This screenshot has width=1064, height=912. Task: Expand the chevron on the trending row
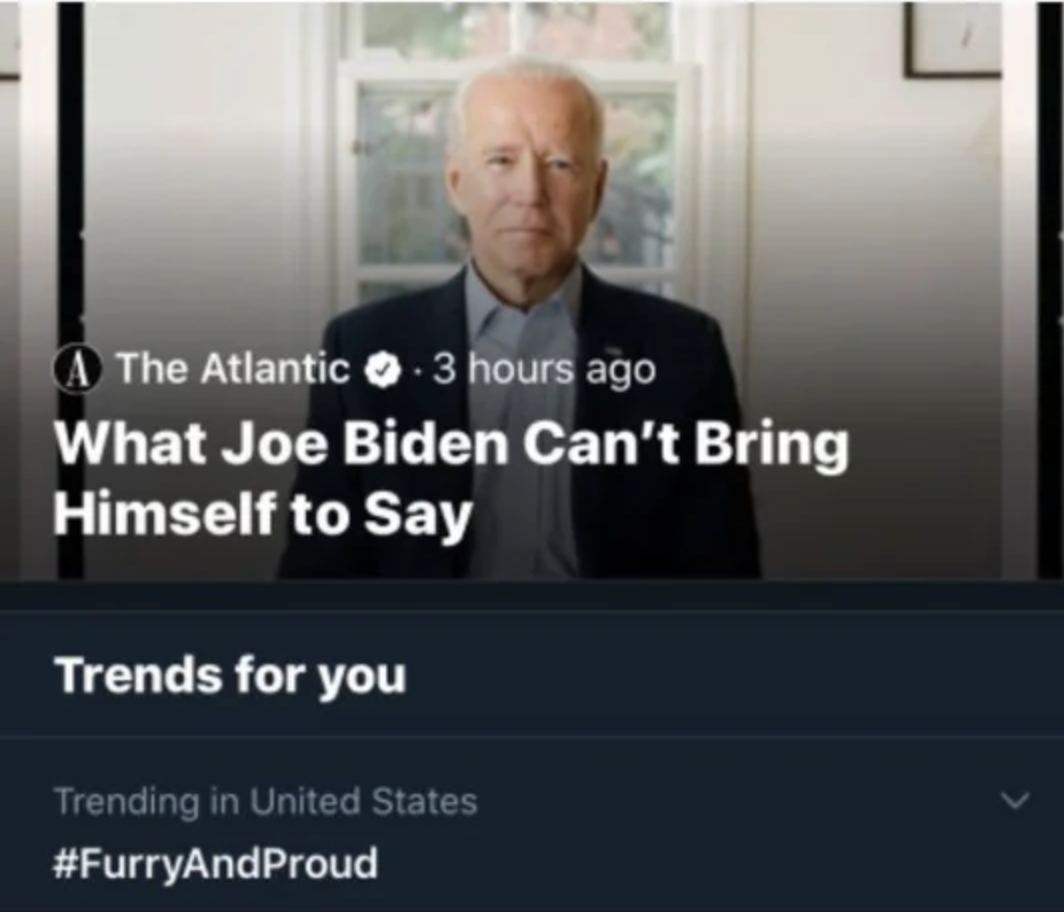1015,800
